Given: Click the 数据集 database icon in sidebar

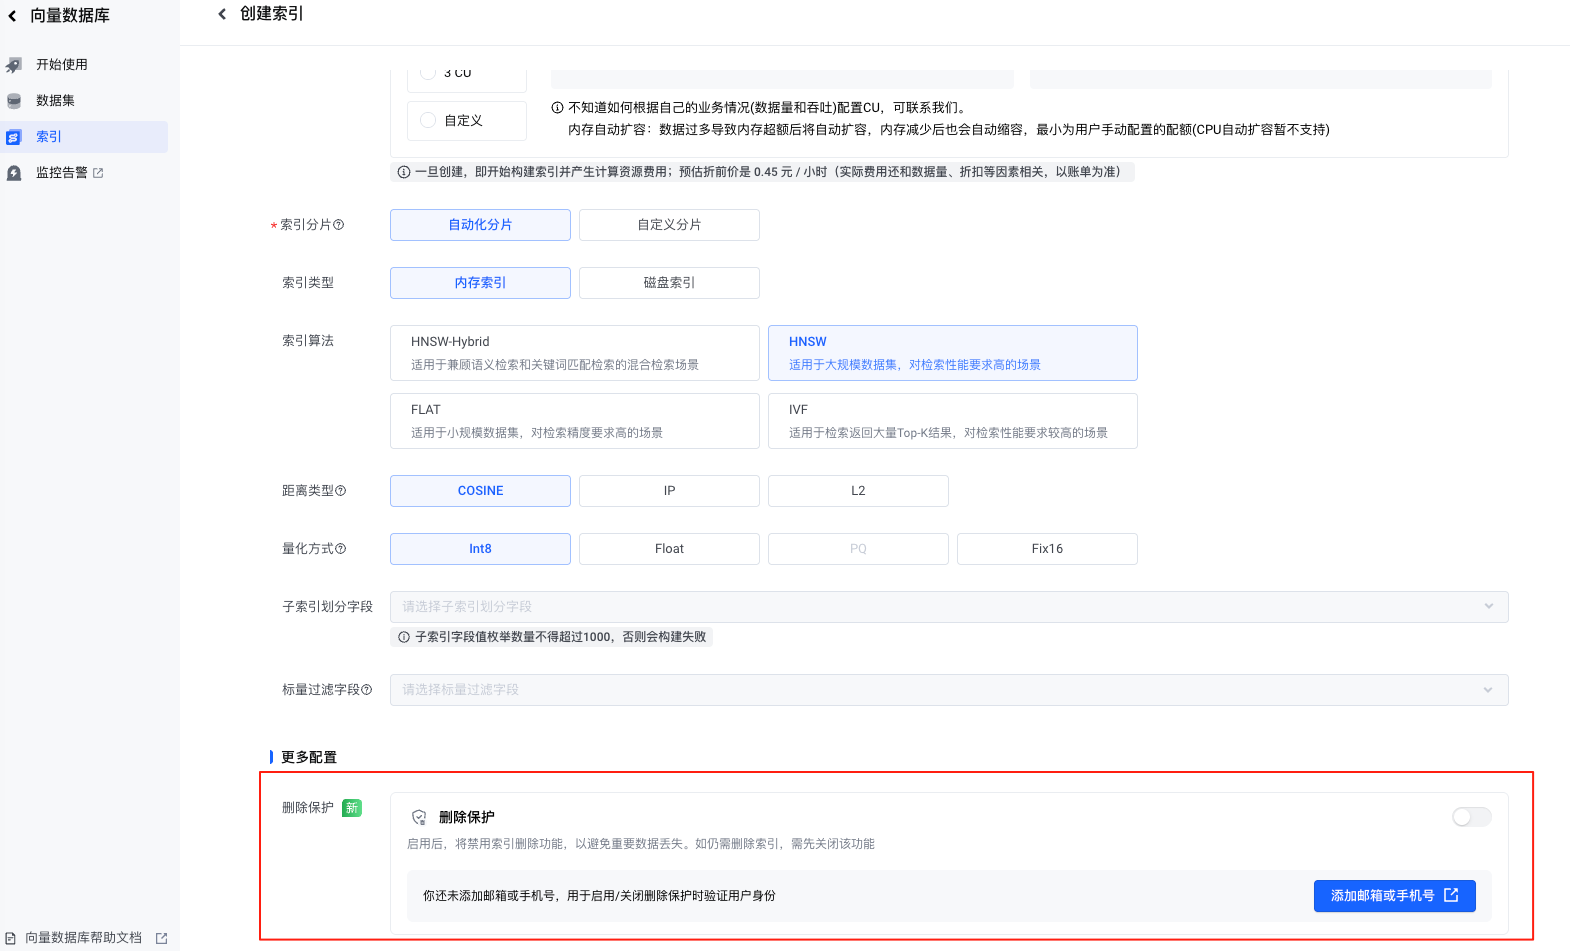Looking at the screenshot, I should 14,101.
